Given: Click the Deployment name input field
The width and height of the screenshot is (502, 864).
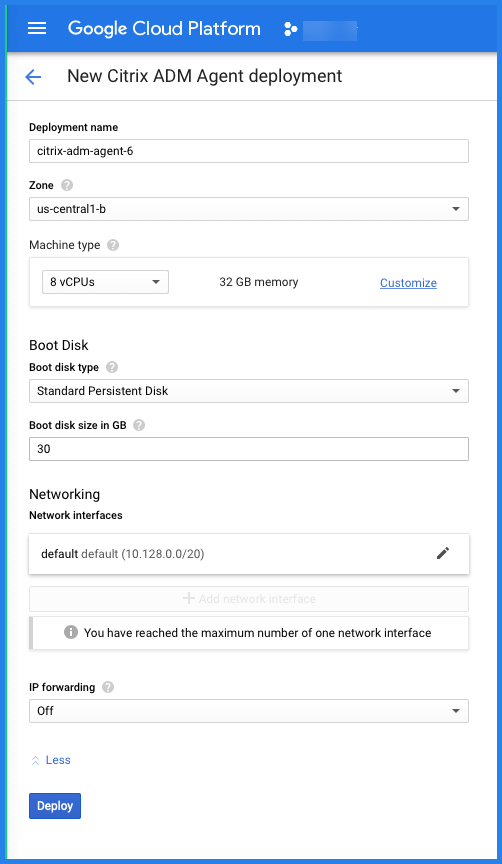Looking at the screenshot, I should coord(249,151).
